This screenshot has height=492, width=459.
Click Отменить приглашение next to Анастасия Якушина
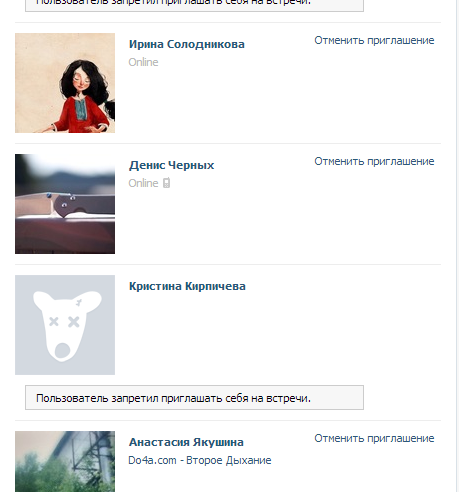(x=374, y=438)
